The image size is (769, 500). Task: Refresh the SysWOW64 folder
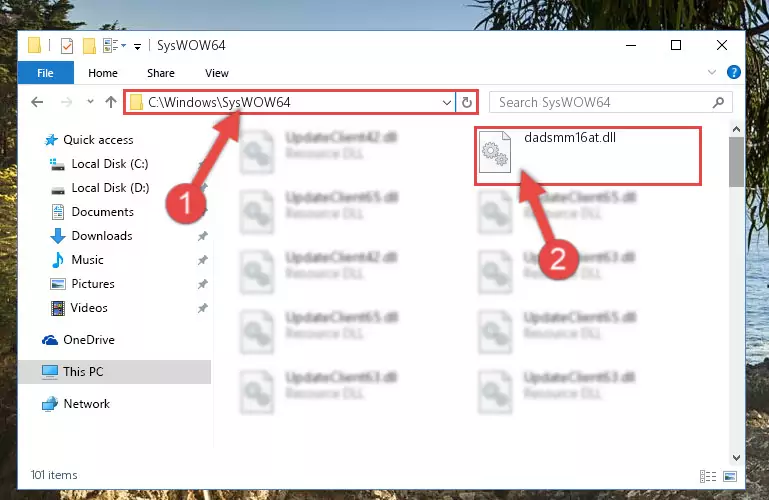466,102
